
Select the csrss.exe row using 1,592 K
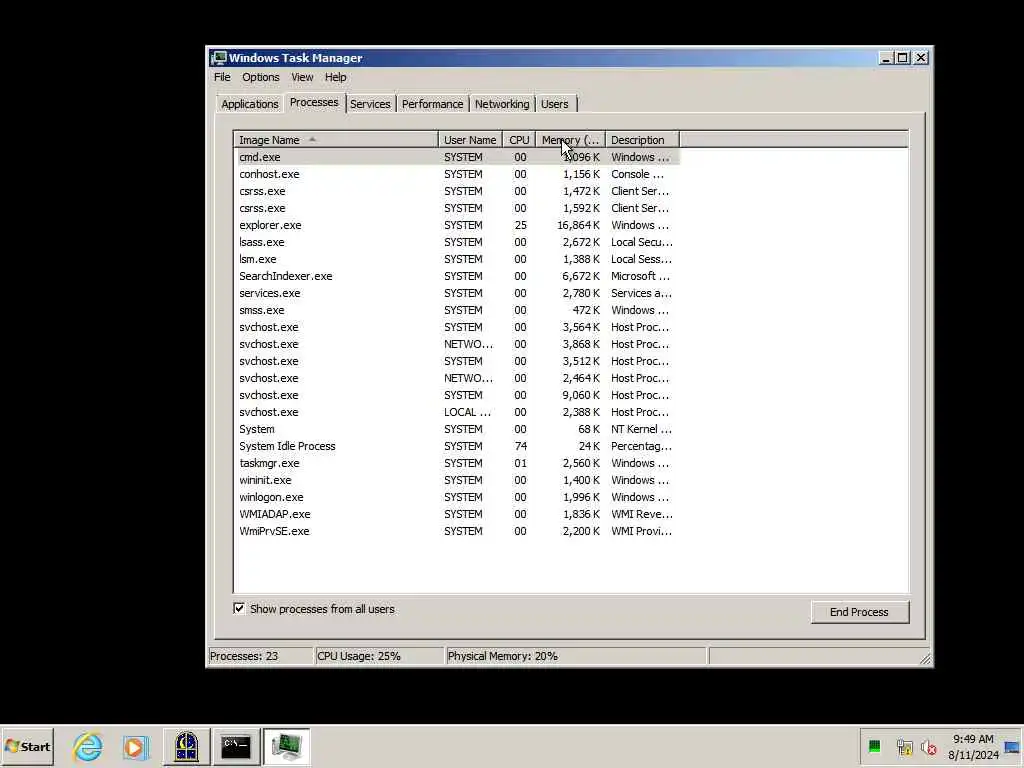(x=456, y=208)
